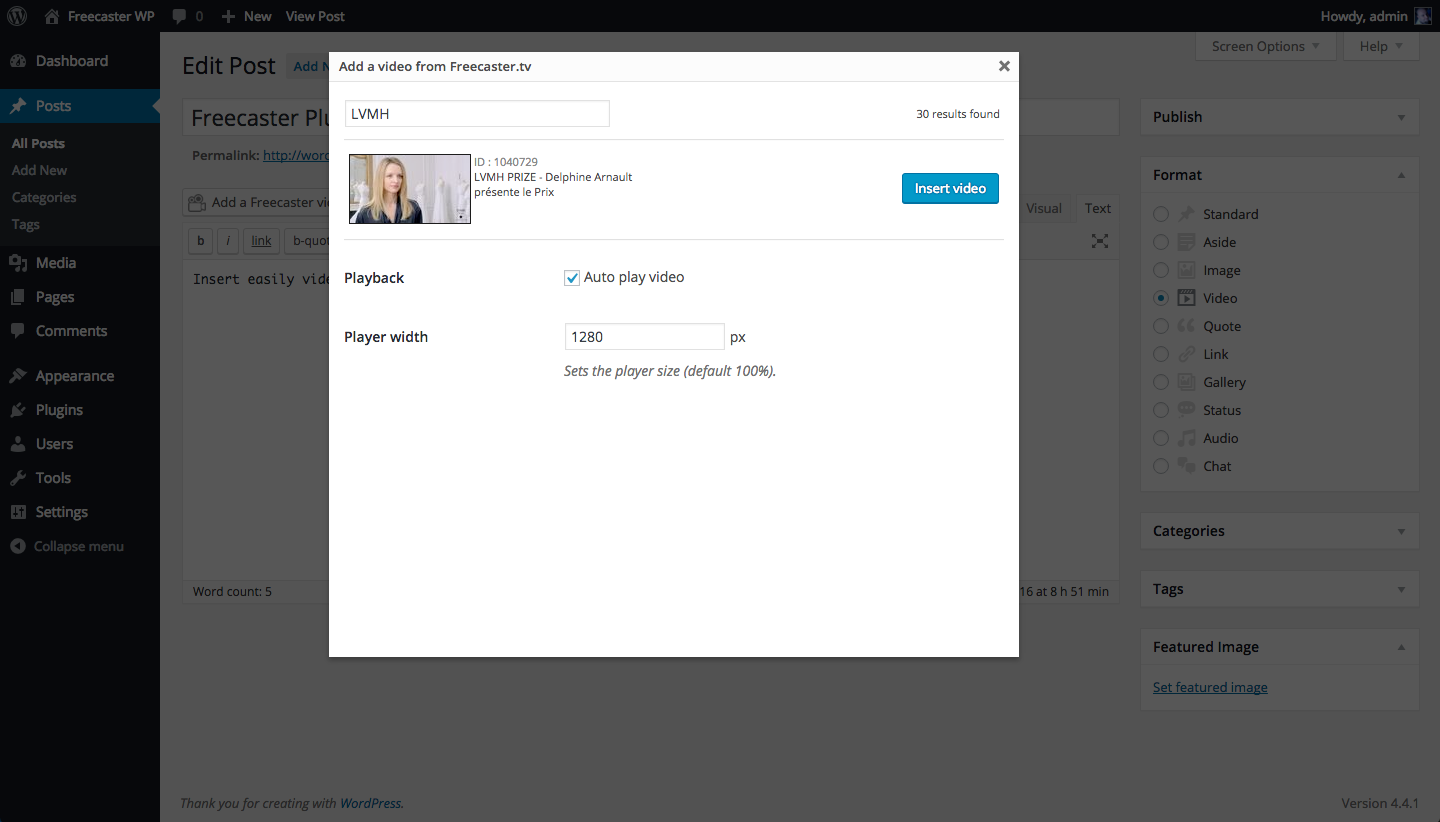Click the italic i quicktag button
The image size is (1440, 822).
[228, 241]
